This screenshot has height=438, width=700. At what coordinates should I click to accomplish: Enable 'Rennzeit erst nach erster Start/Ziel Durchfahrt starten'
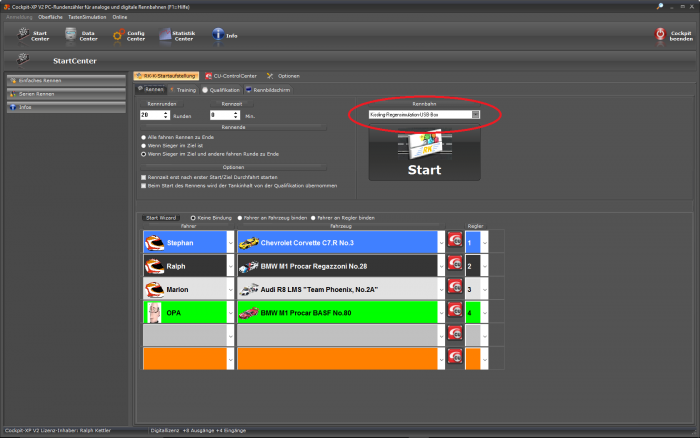[x=145, y=177]
